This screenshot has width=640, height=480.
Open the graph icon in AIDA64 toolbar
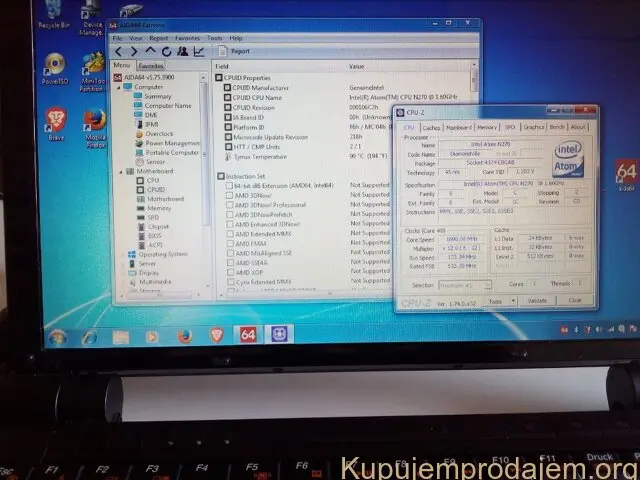coord(199,51)
